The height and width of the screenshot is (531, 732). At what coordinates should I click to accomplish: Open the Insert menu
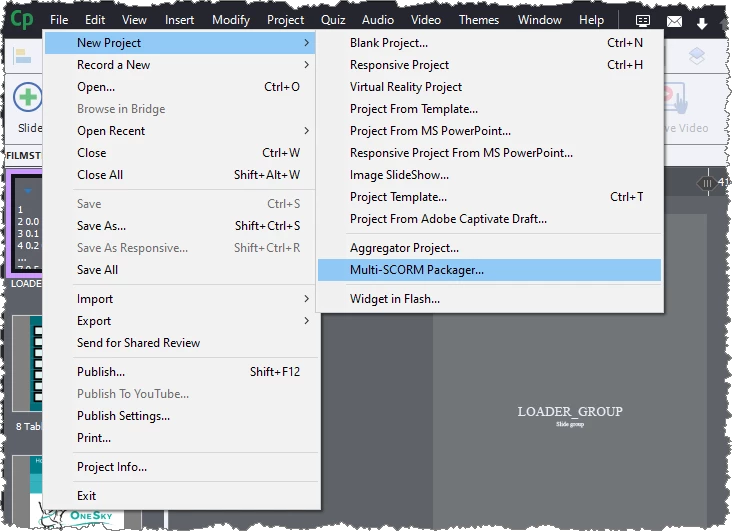tap(179, 20)
